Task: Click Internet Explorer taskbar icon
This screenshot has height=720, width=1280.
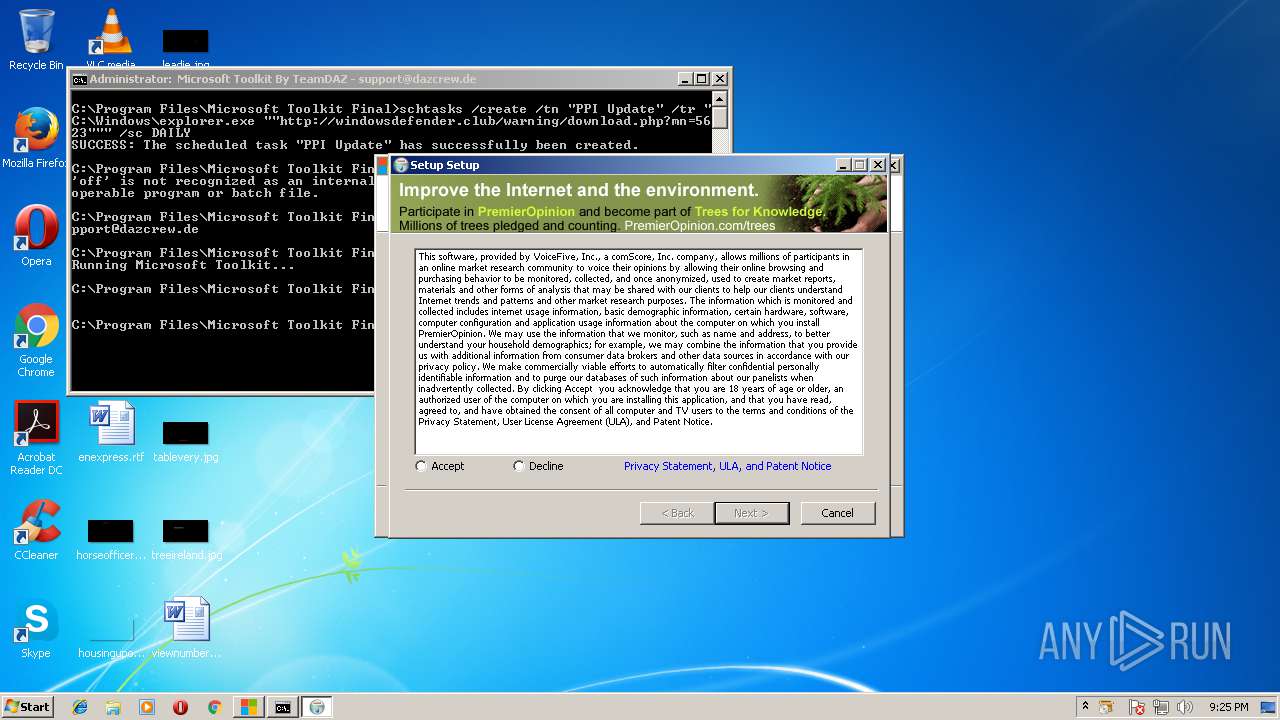Action: (80, 707)
